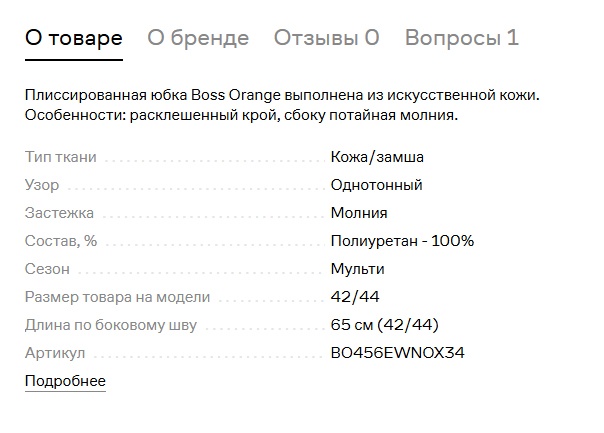
Task: Select the "Однотонный" pattern value
Action: 376,185
